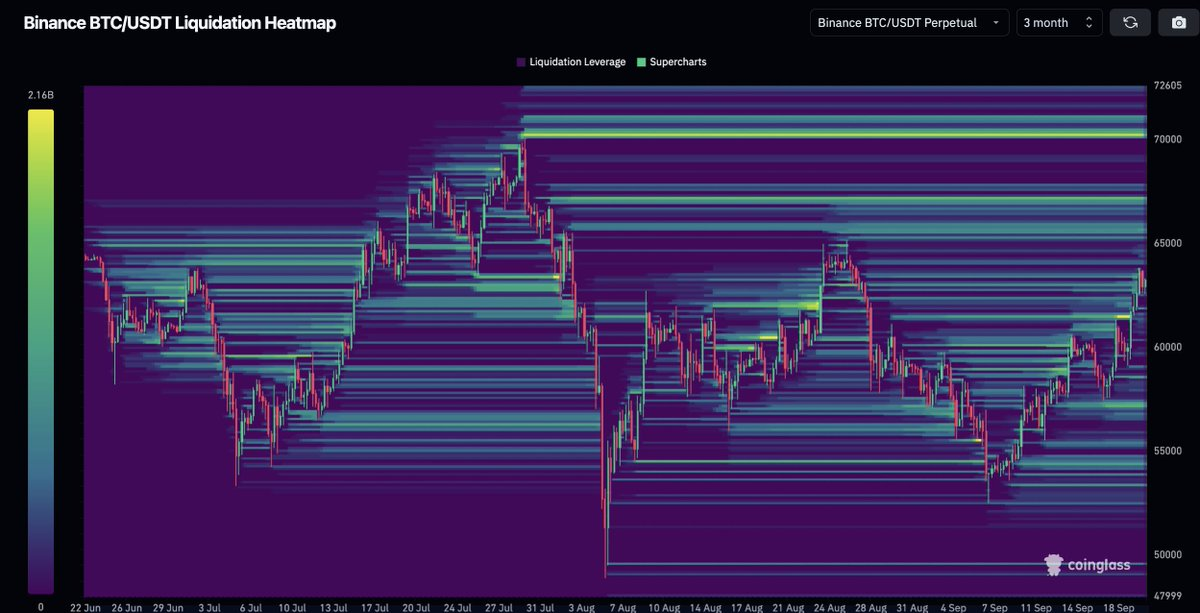
Task: Click the 21 Aug date axis label
Action: coord(787,607)
